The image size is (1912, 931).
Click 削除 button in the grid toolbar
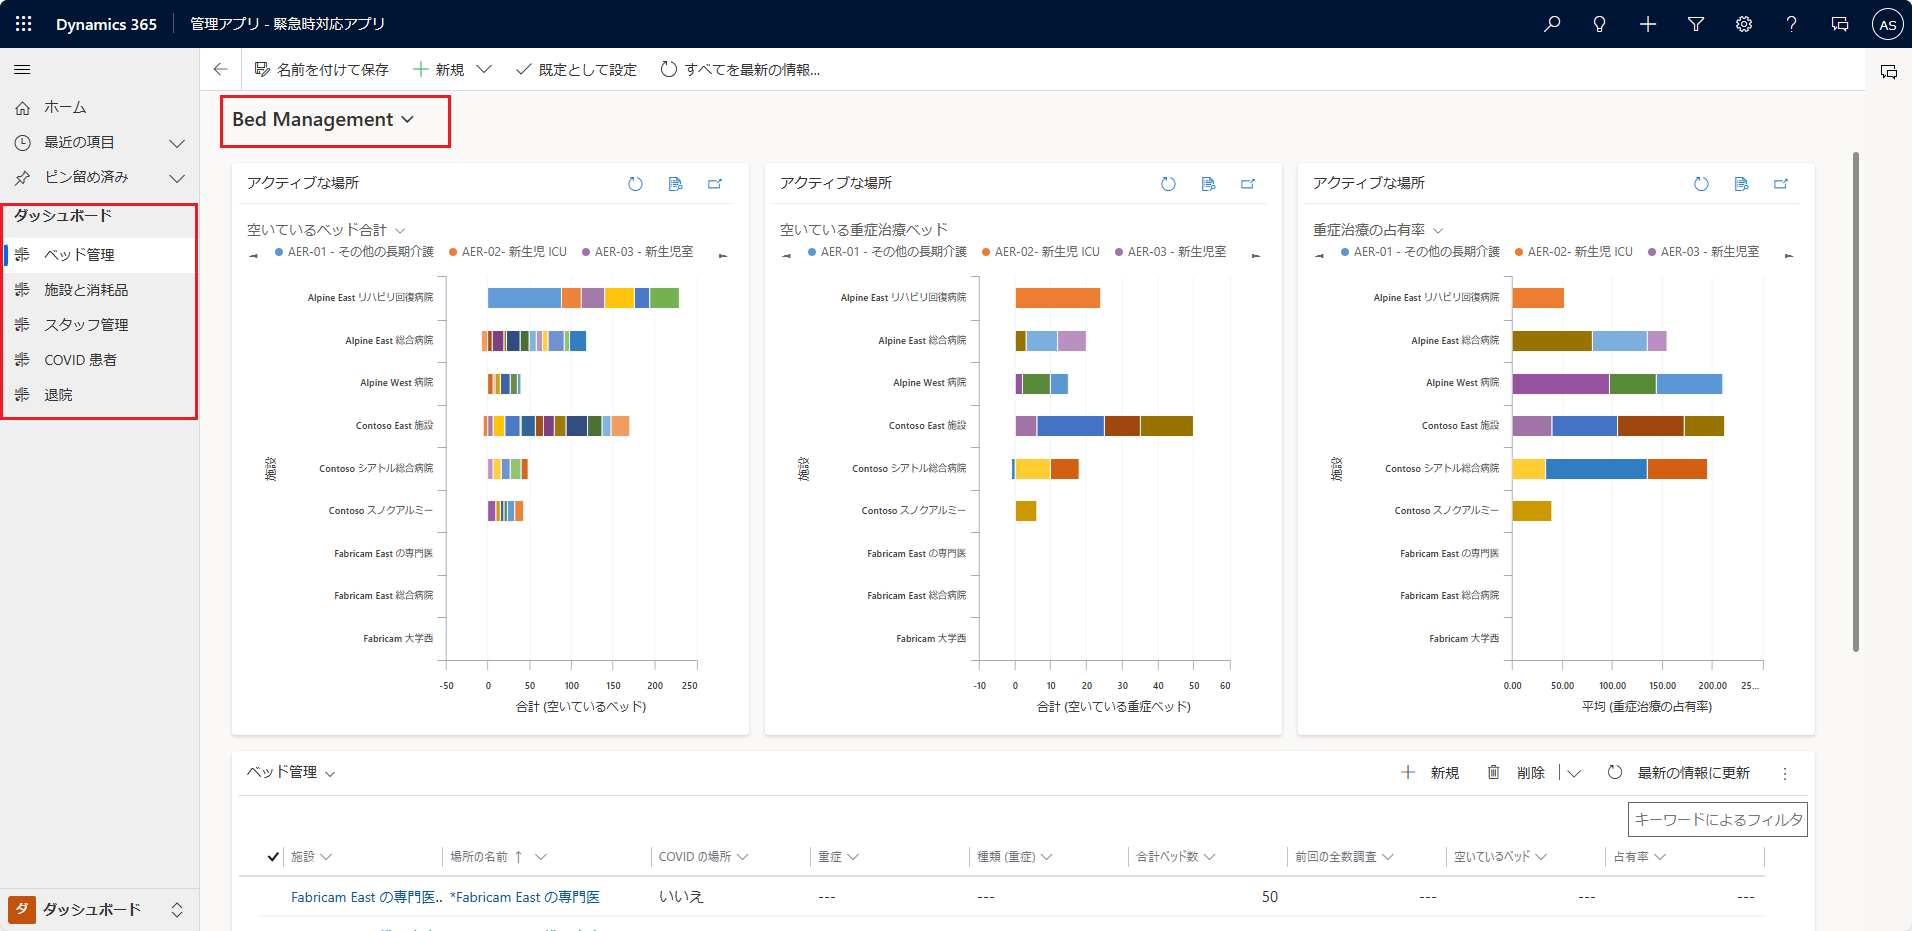tap(1516, 773)
